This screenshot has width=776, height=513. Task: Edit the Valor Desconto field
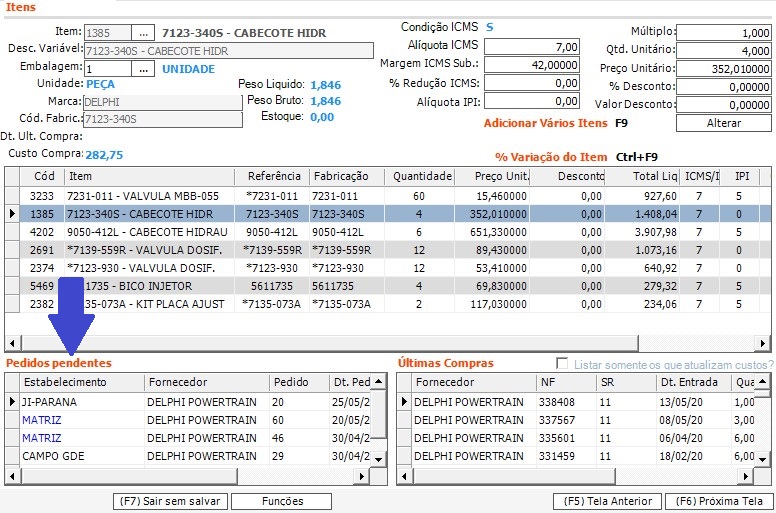pyautogui.click(x=724, y=105)
